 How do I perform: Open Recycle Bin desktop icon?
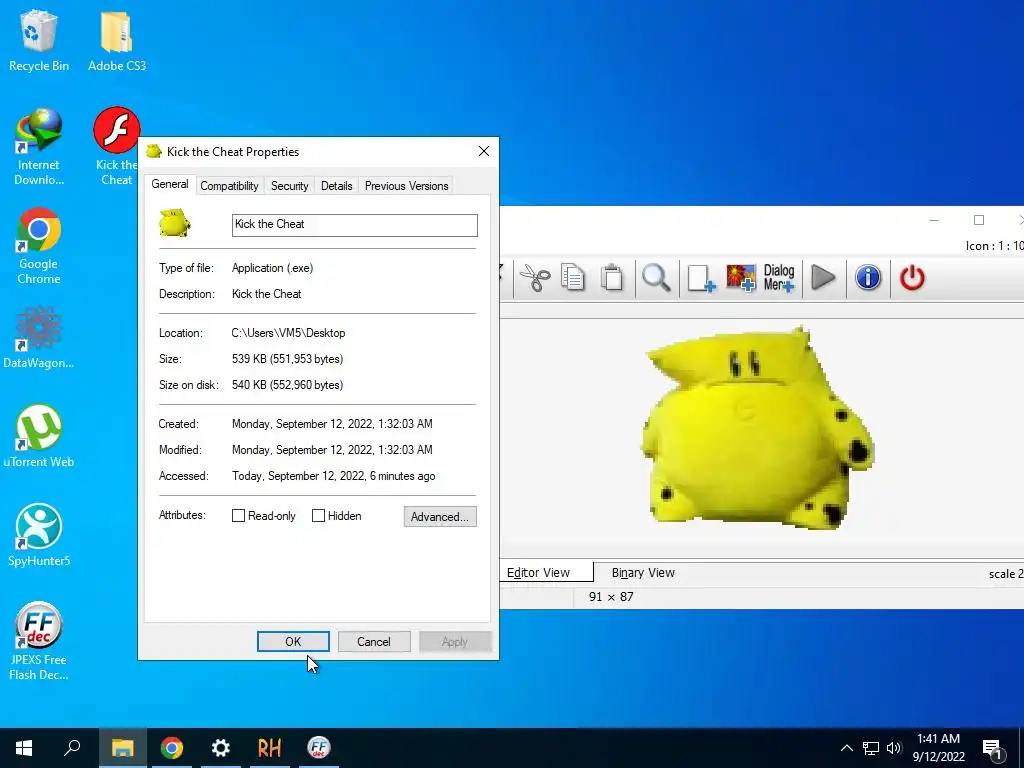[x=39, y=42]
